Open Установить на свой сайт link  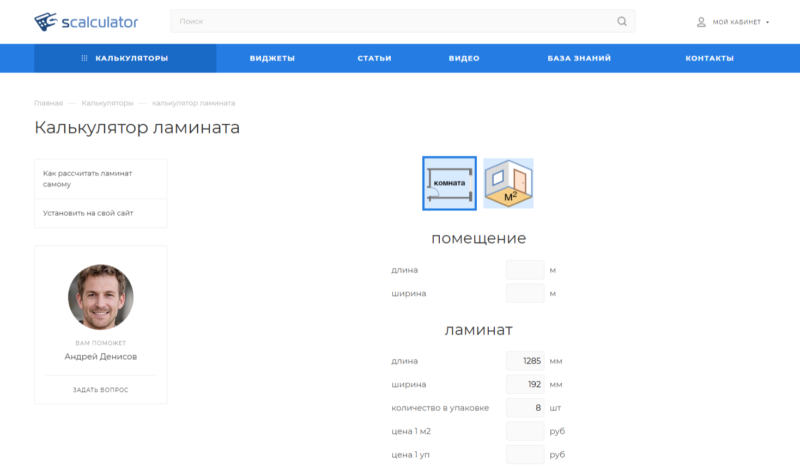[101, 213]
